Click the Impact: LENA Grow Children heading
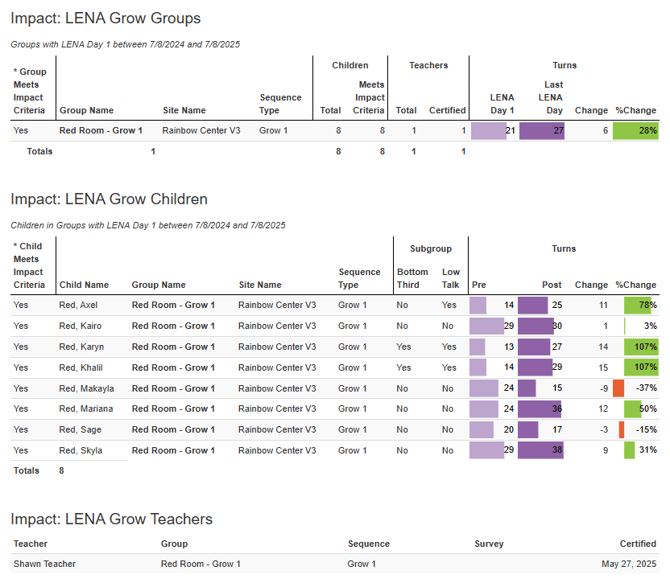This screenshot has width=670, height=587. [x=109, y=199]
